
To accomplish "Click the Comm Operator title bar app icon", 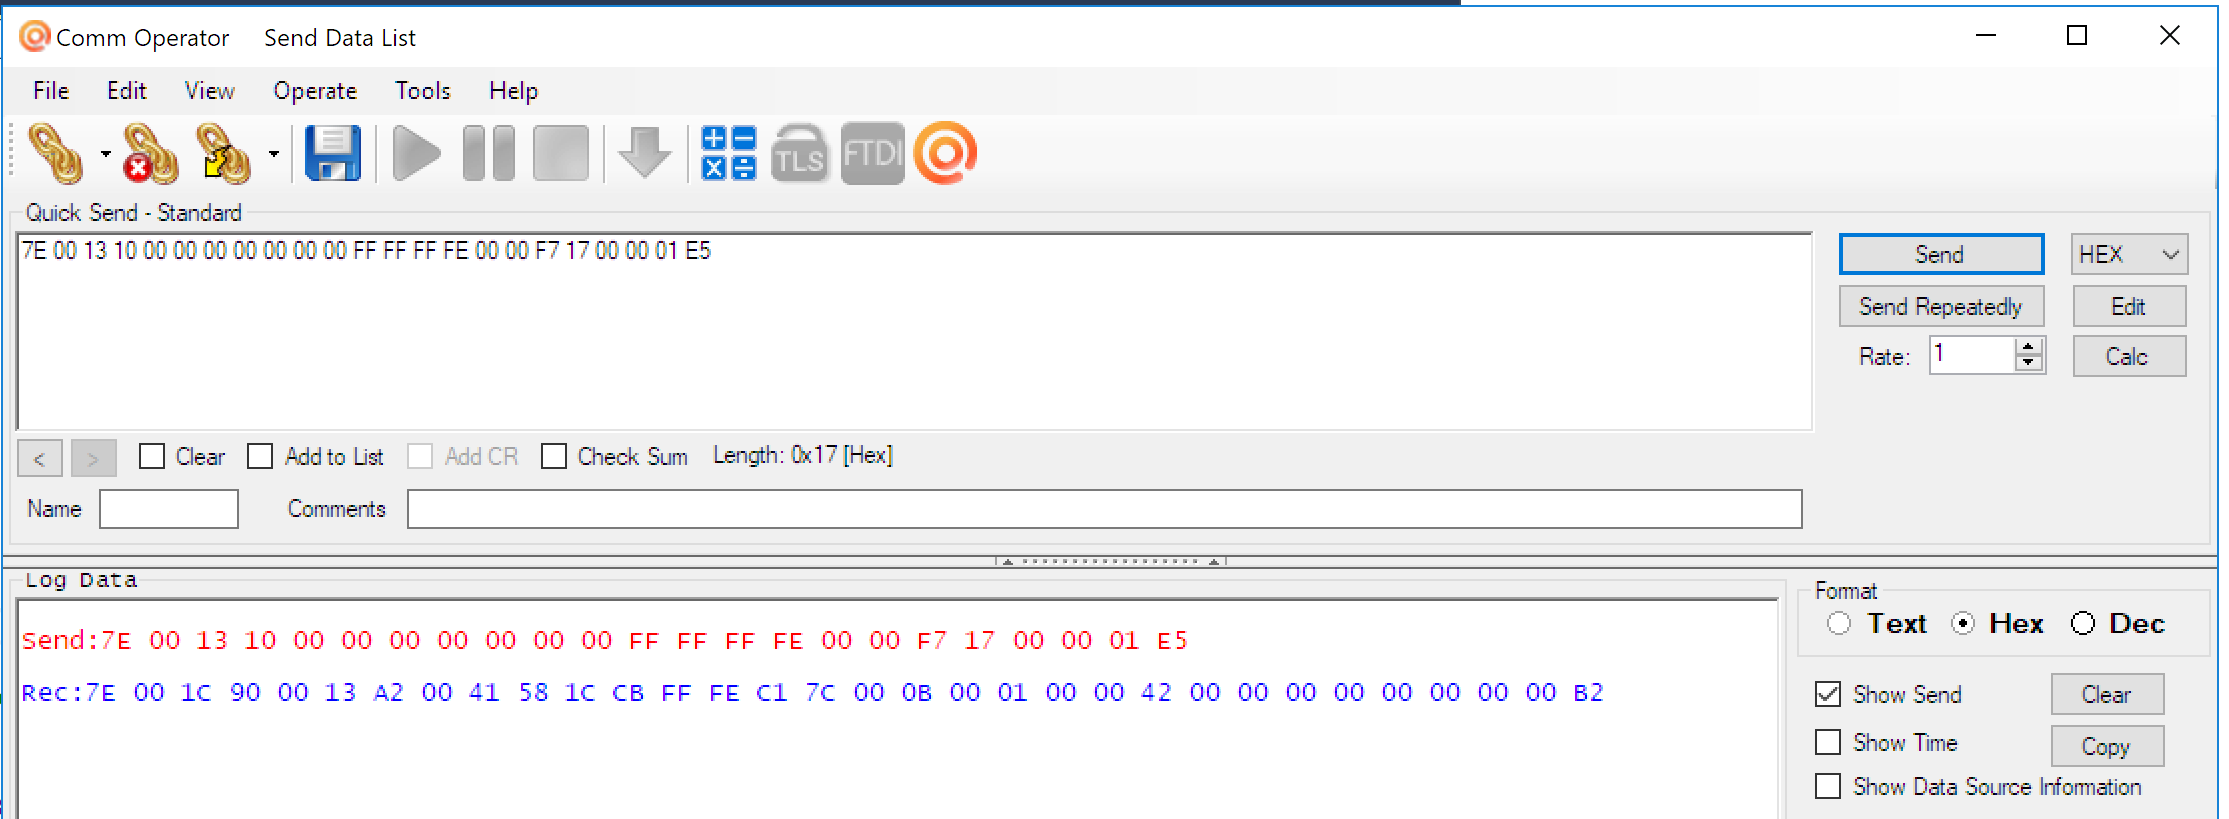I will 35,37.
